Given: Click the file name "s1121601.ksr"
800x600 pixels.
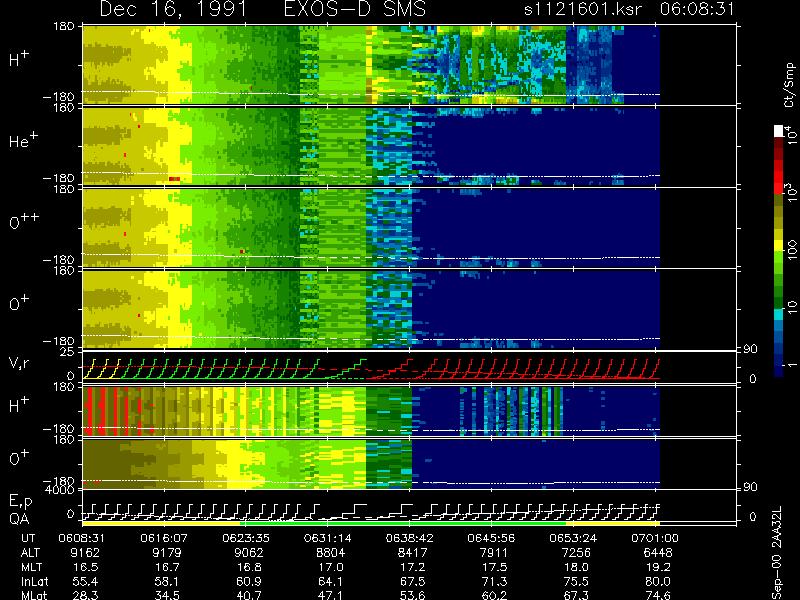Looking at the screenshot, I should 583,9.
